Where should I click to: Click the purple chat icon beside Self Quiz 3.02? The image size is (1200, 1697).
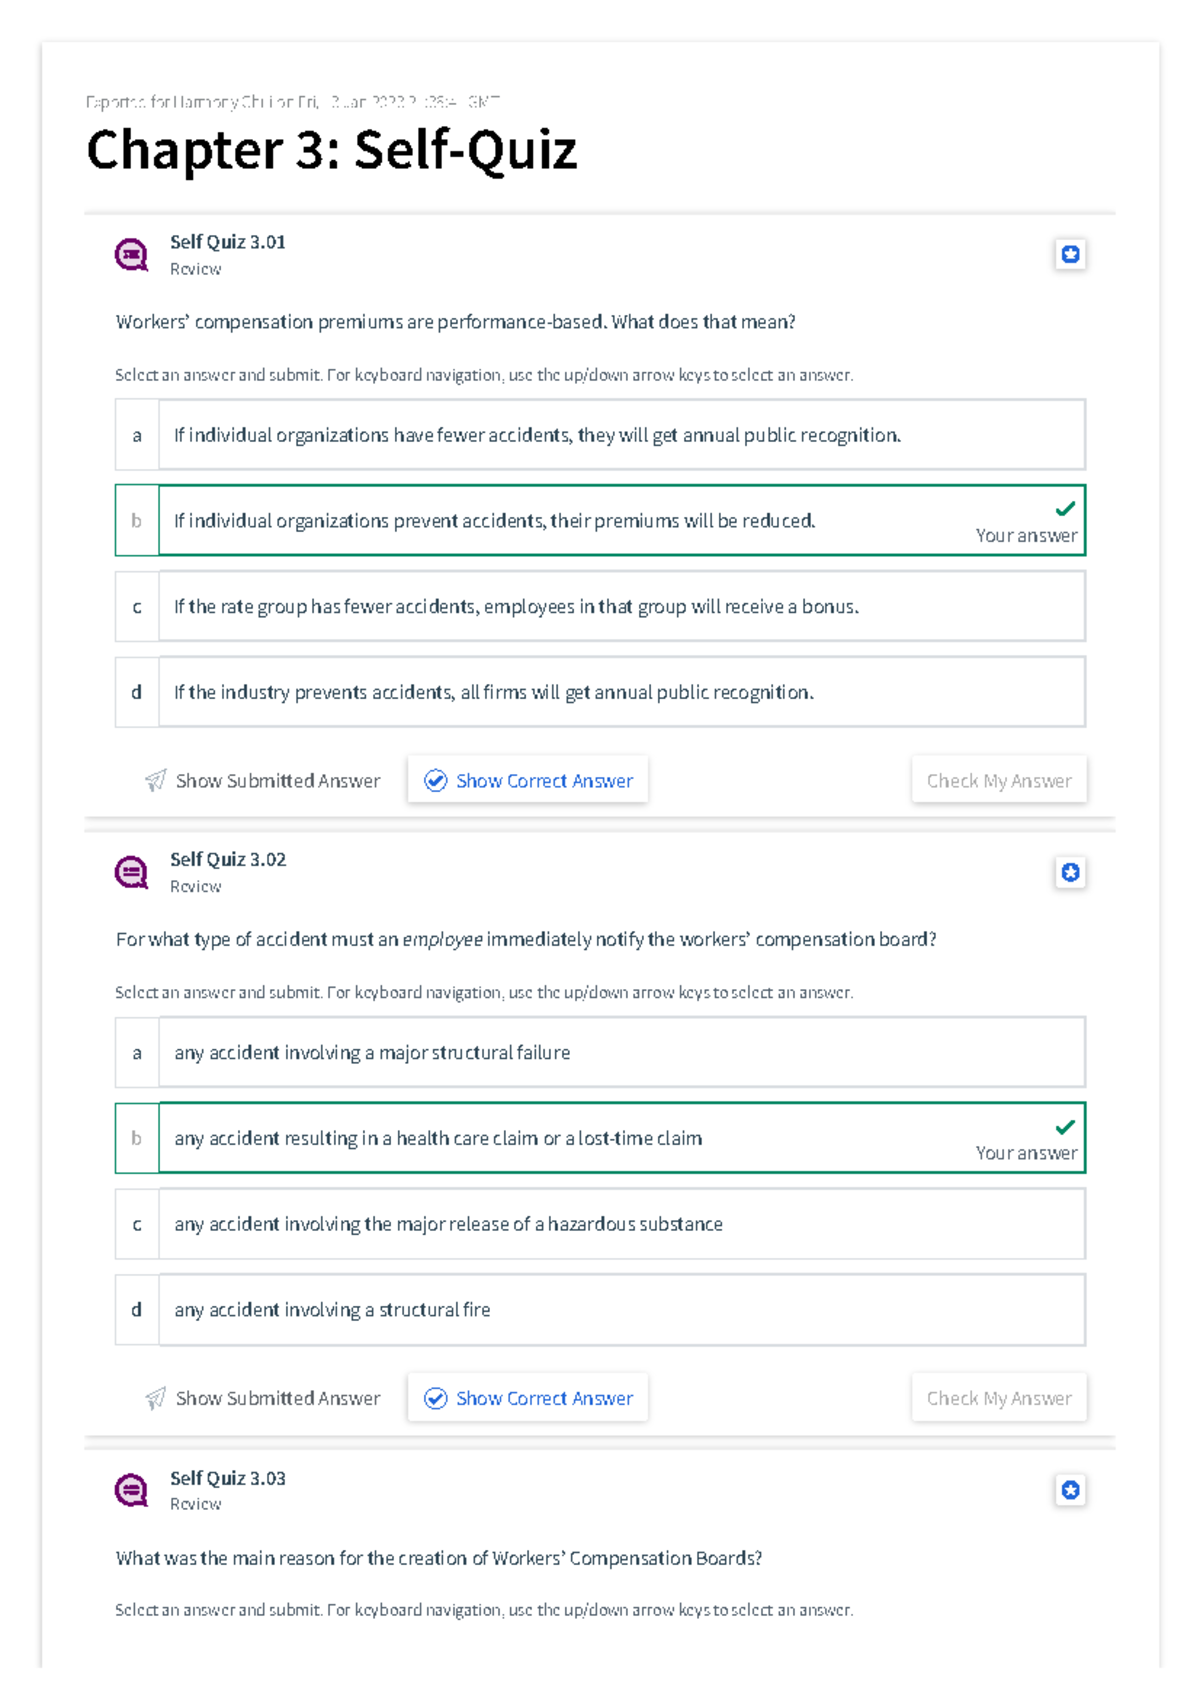[x=131, y=873]
